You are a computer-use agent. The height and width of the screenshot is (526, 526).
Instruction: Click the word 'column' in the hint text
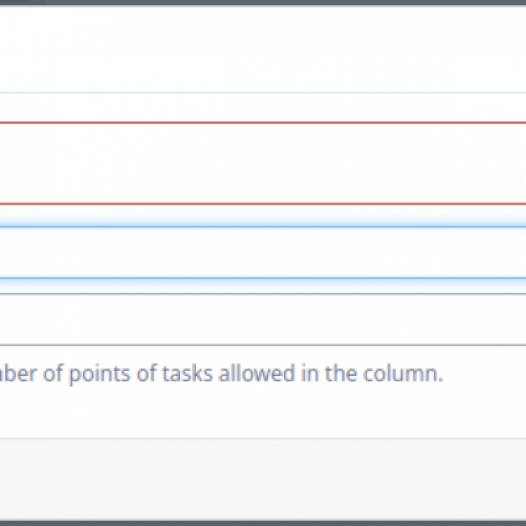[x=403, y=374]
